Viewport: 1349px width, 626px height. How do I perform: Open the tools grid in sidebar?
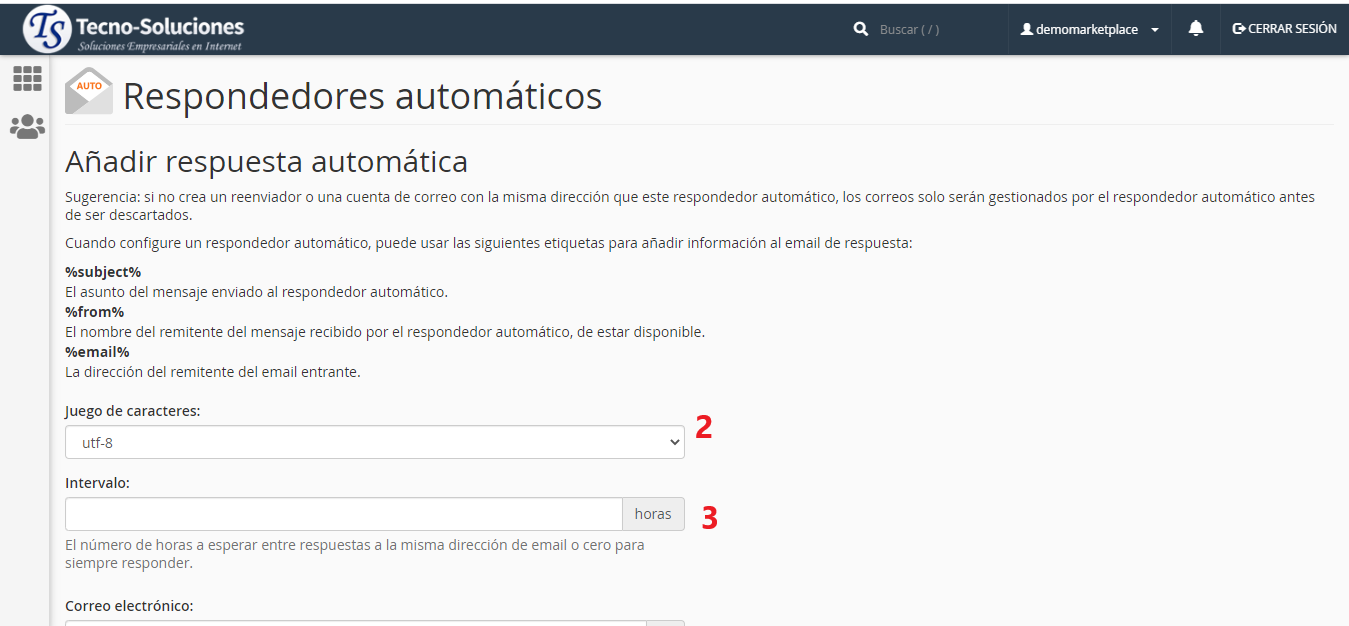pos(27,79)
